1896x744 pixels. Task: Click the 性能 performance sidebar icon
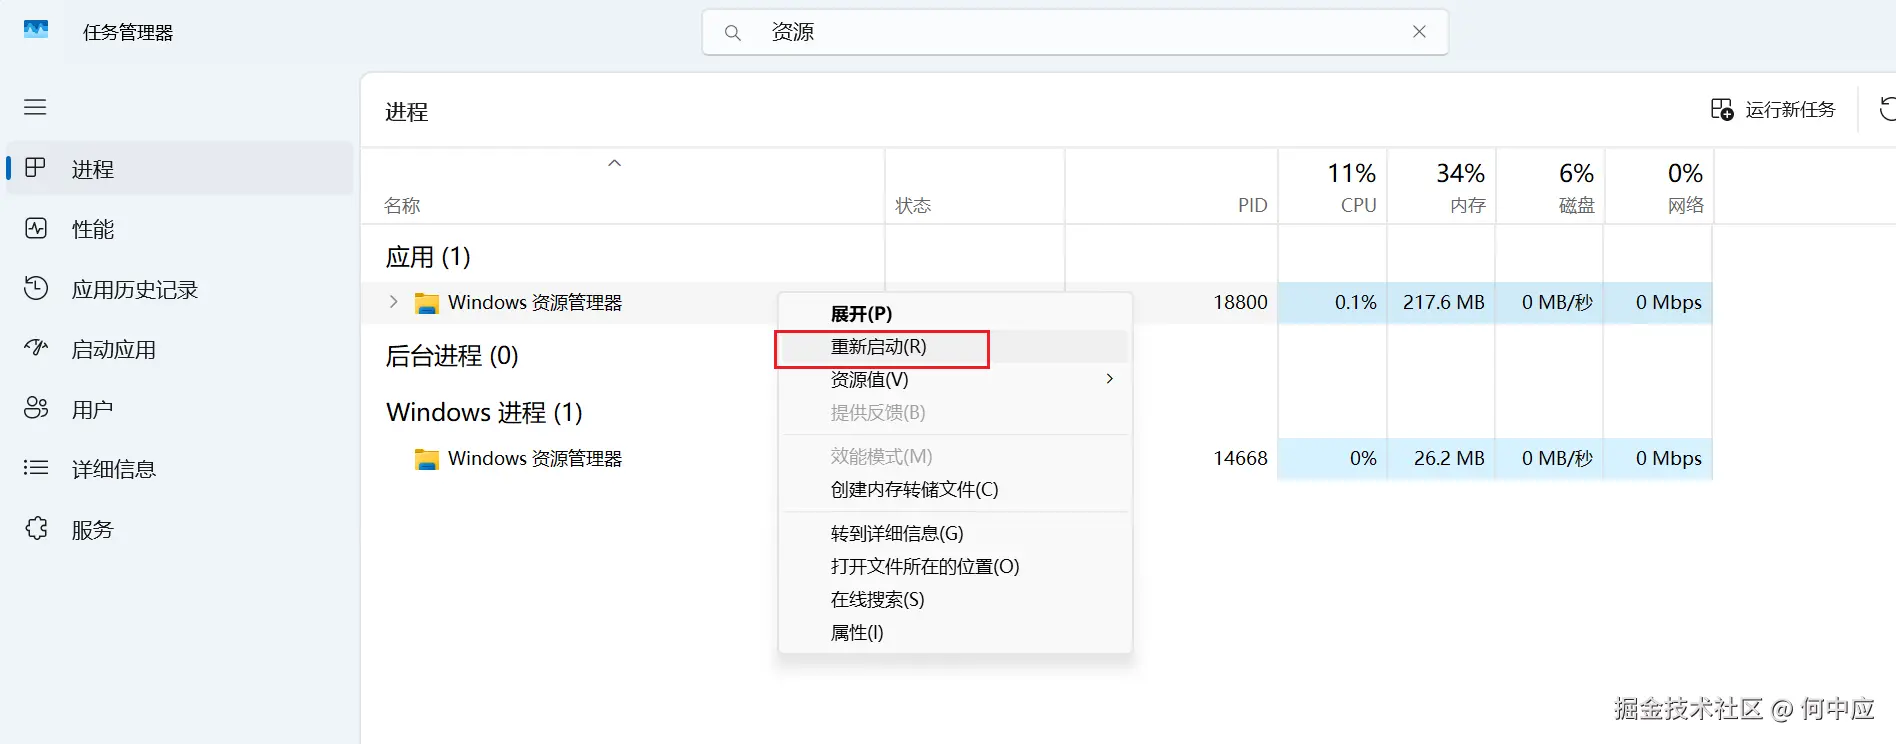tap(36, 228)
